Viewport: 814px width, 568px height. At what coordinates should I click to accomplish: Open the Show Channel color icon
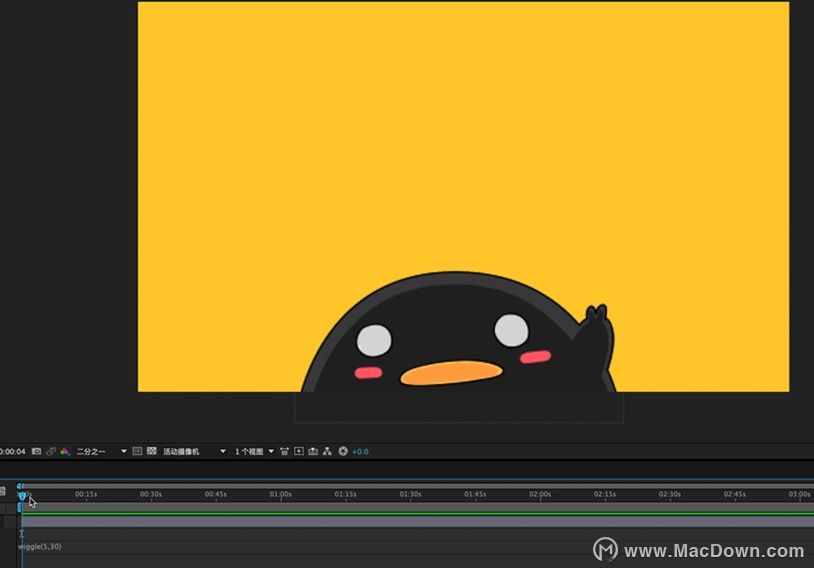[65, 451]
